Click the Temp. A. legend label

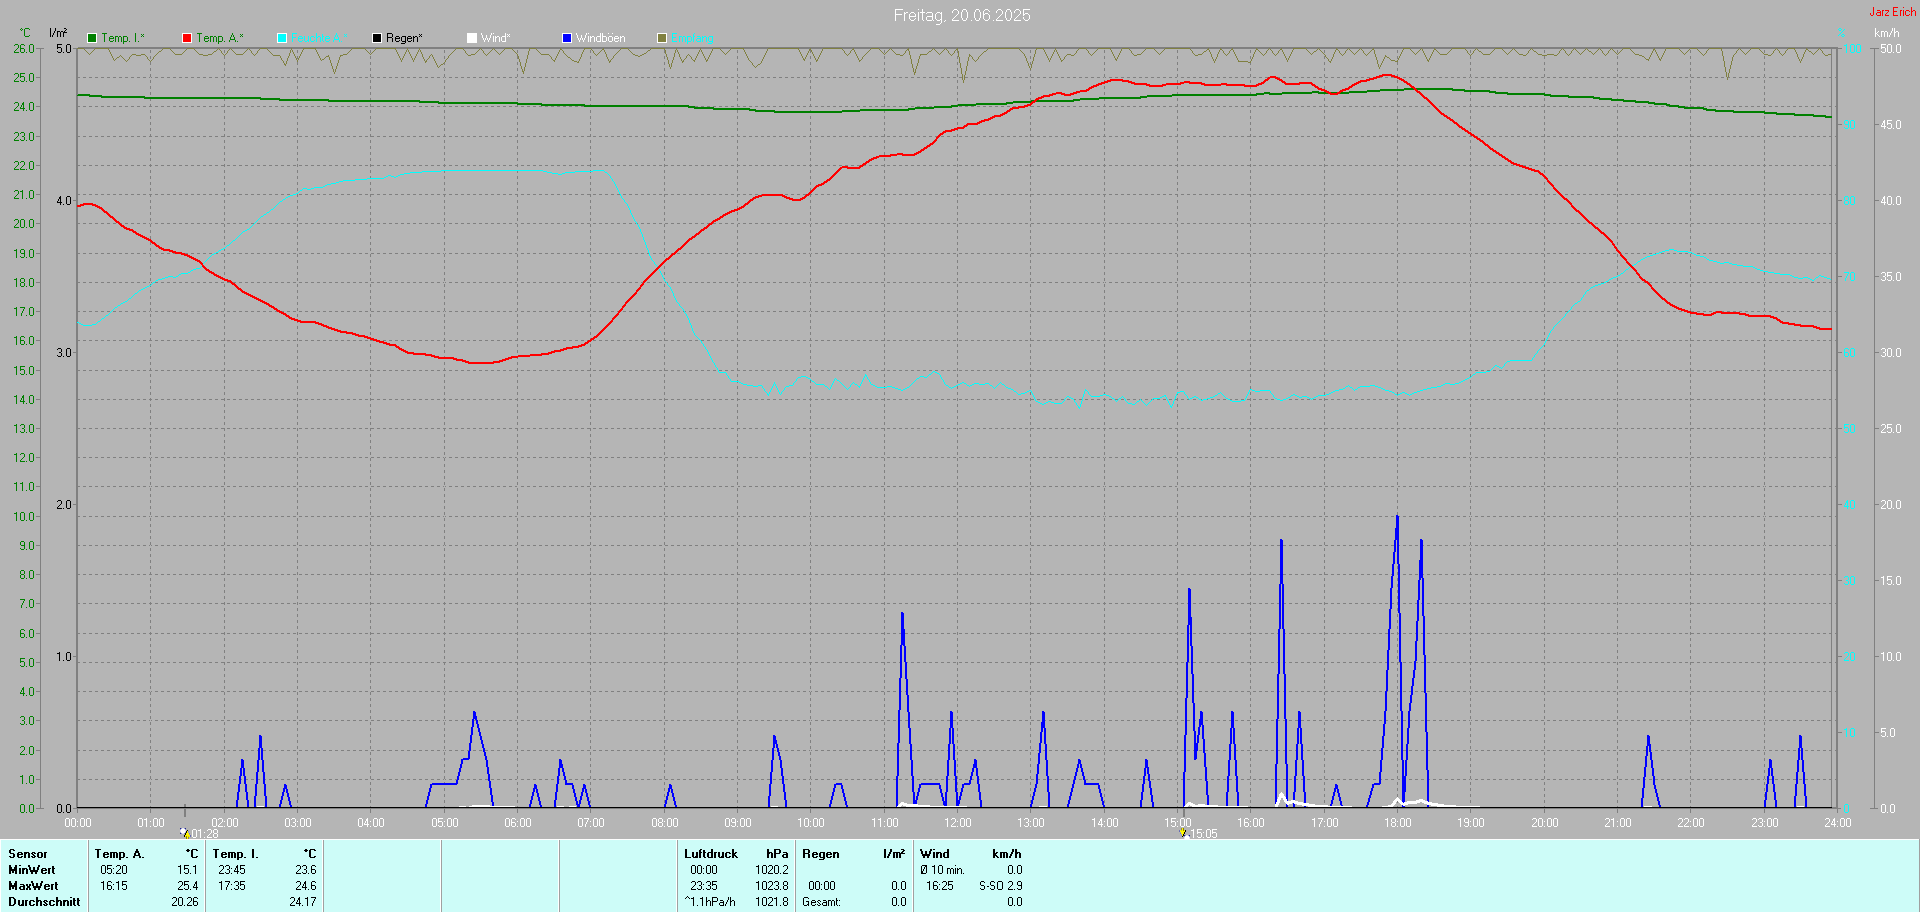pyautogui.click(x=219, y=38)
